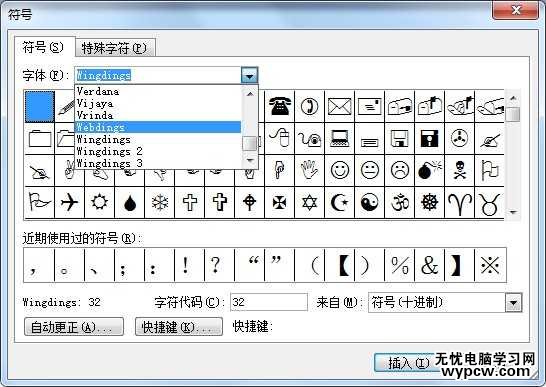This screenshot has height=387, width=546.
Task: Choose the skull and crossbones symbol
Action: 459,170
